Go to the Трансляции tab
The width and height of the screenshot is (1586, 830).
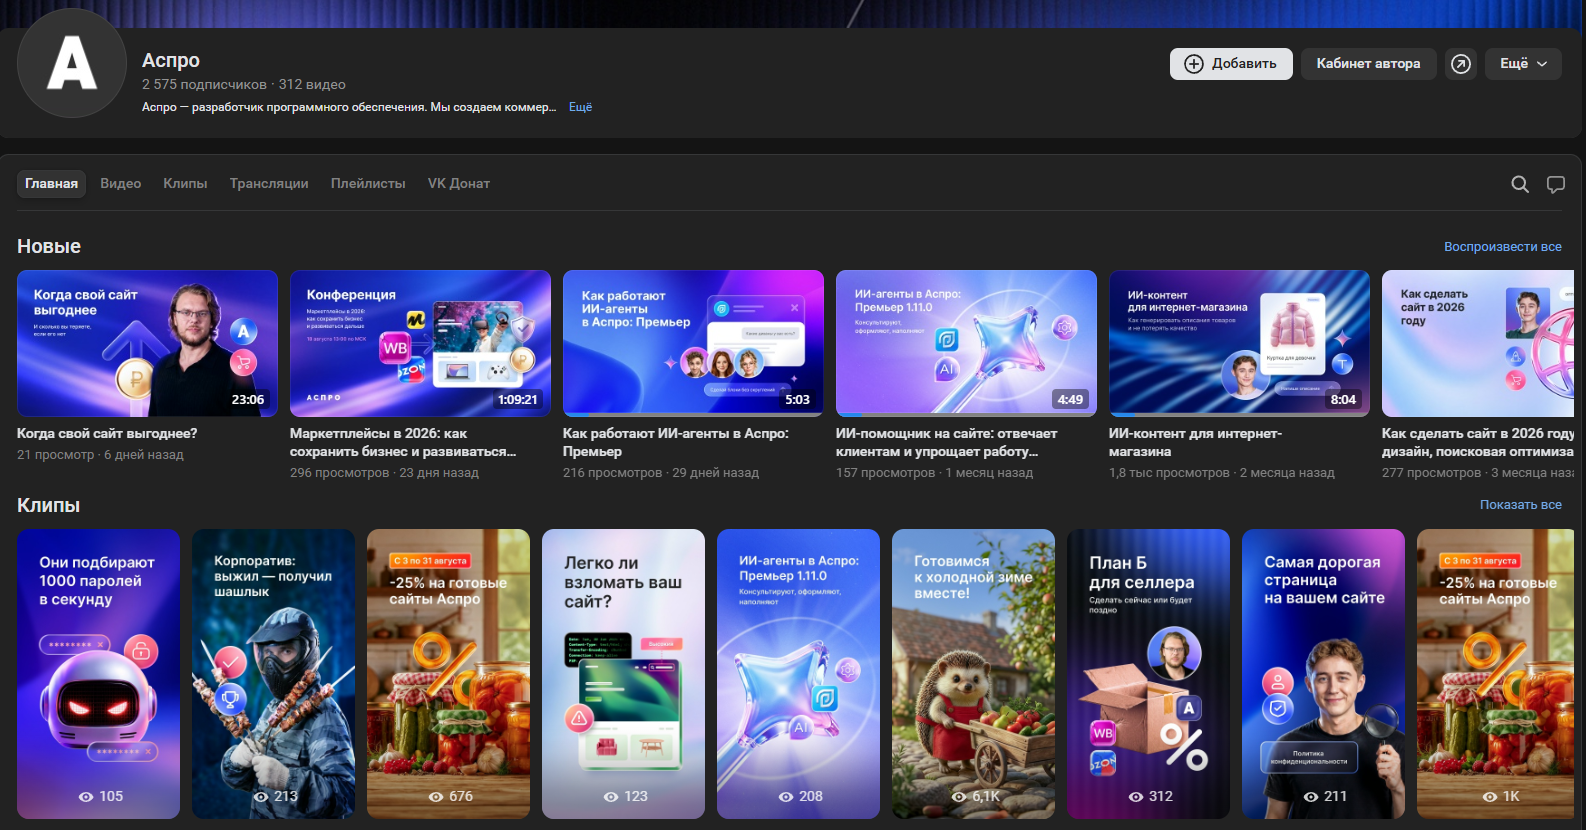click(269, 184)
